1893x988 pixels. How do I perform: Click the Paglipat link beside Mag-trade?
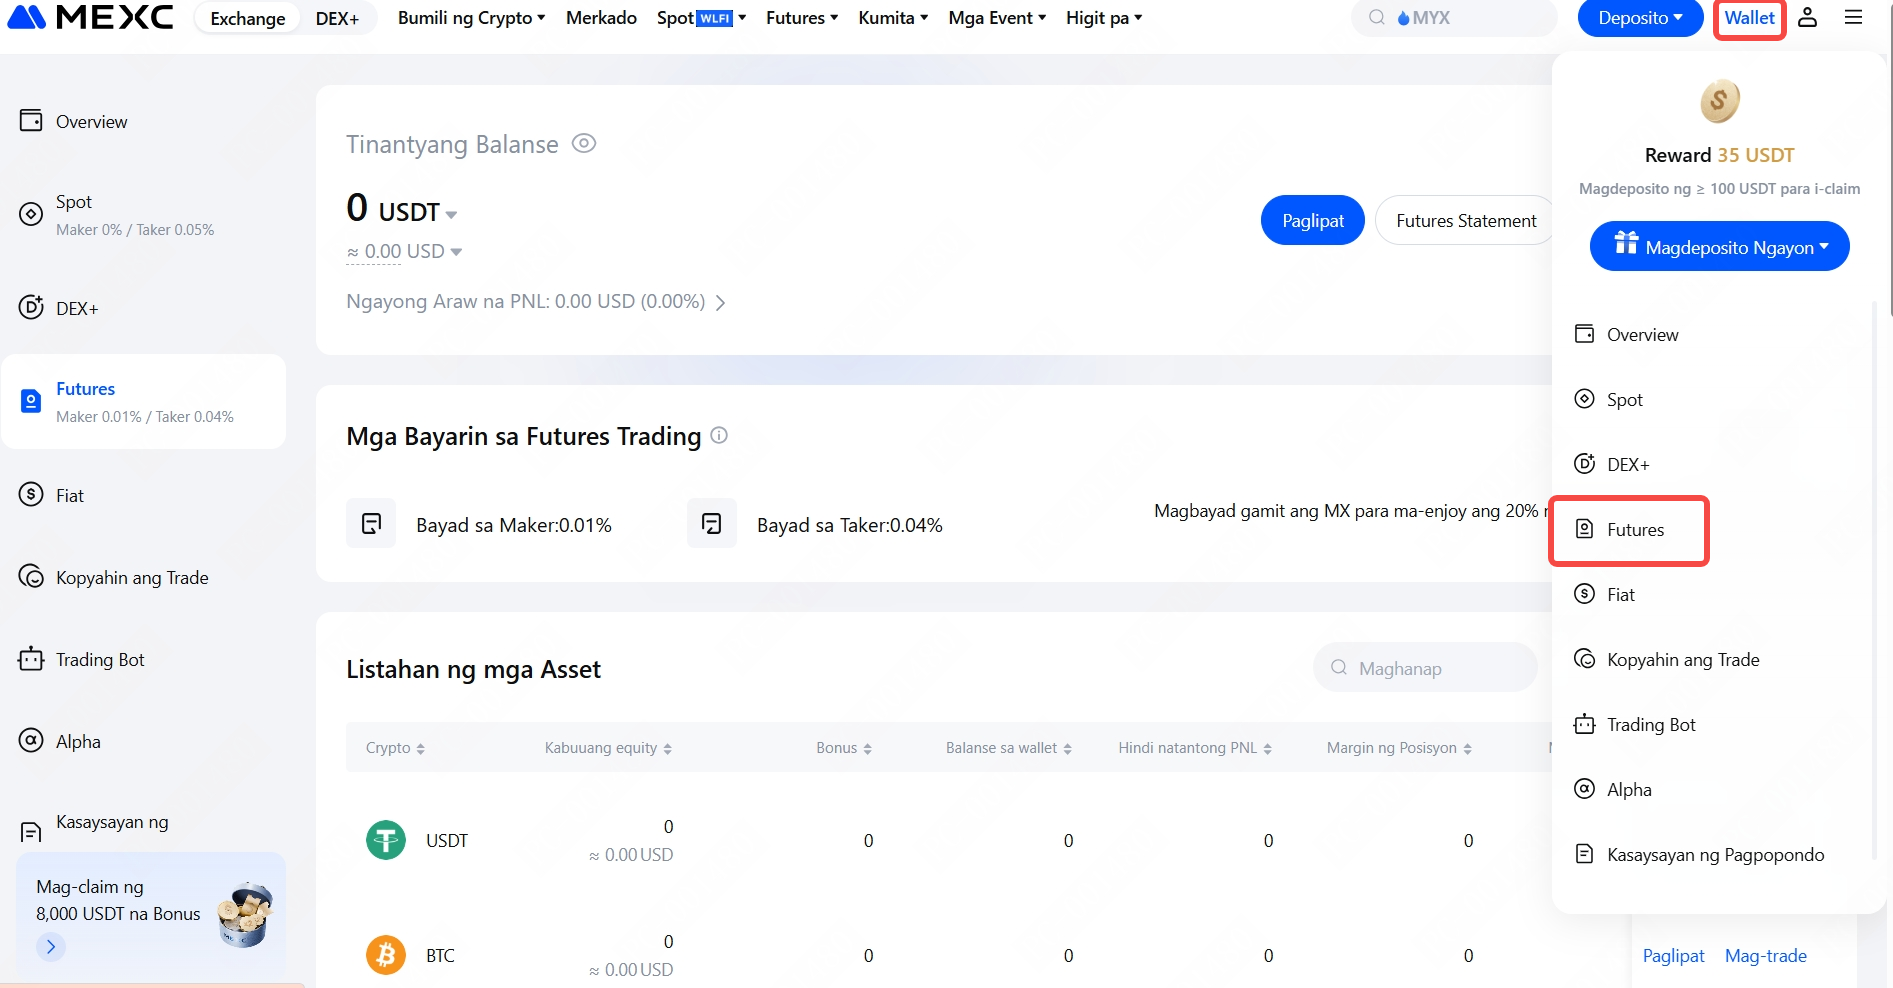coord(1673,955)
